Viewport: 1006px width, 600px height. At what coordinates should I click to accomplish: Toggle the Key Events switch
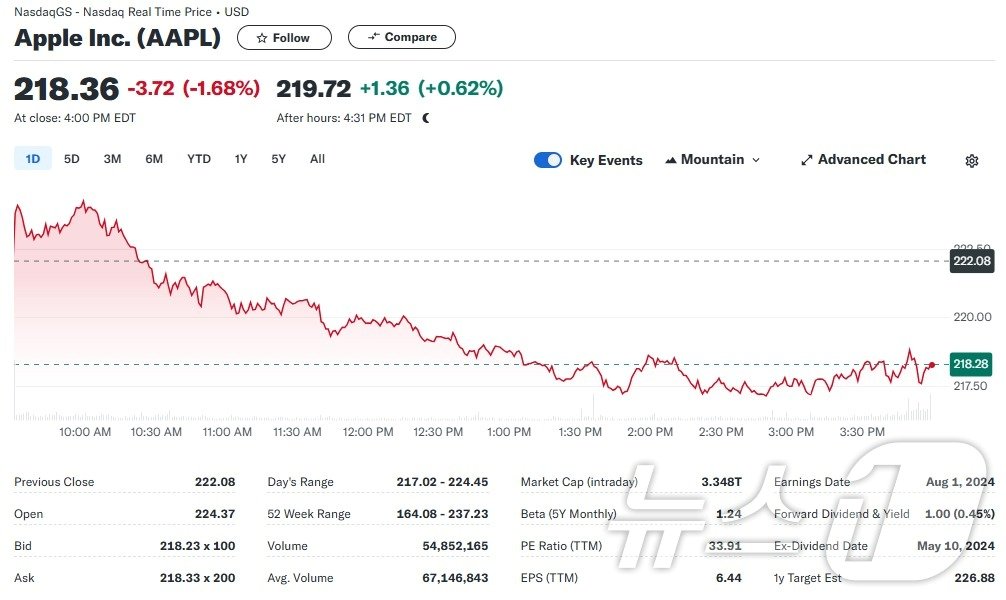[x=548, y=160]
